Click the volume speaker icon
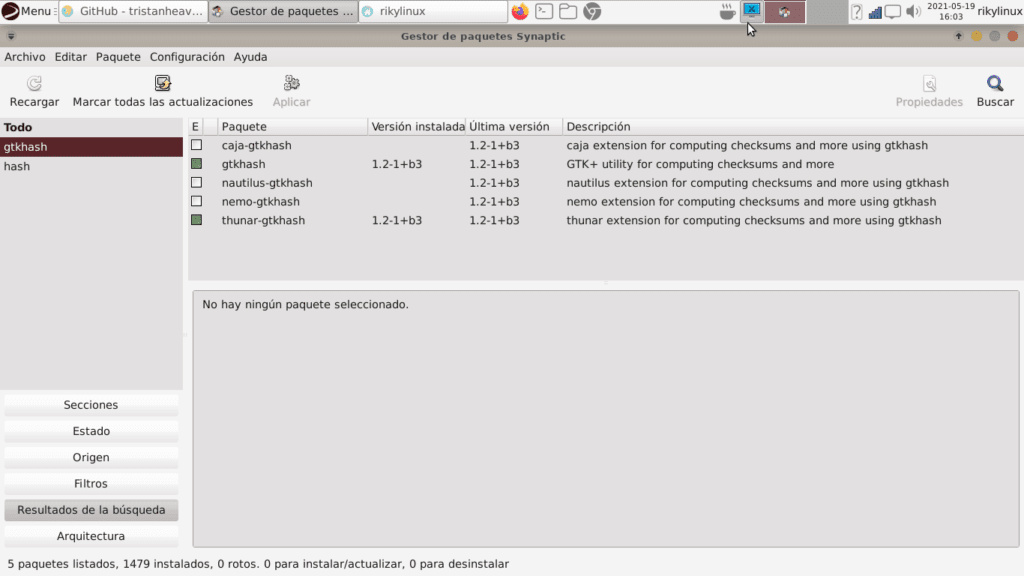The width and height of the screenshot is (1024, 576). 914,12
